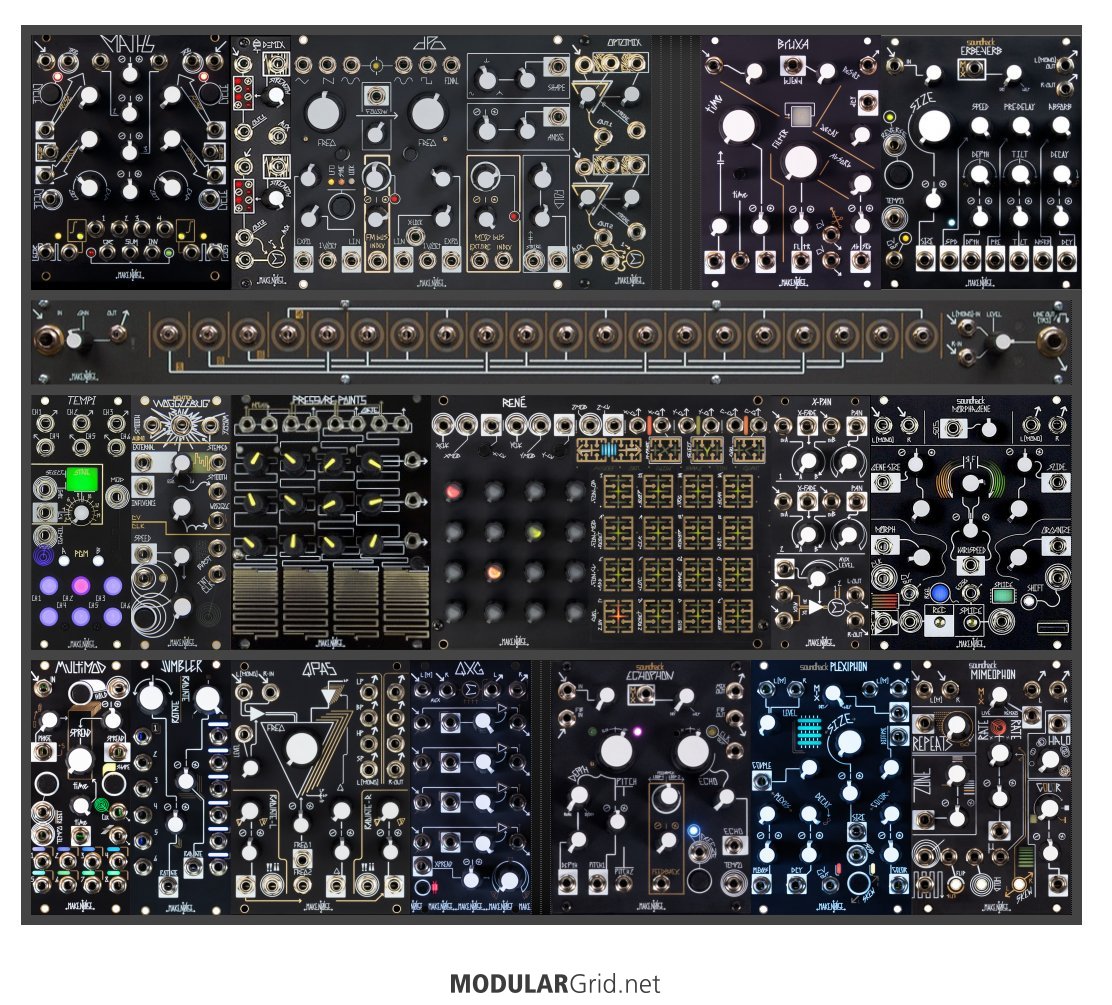Select the Pressure Points module
Viewport: 1112px width, 1005px height.
tap(331, 523)
